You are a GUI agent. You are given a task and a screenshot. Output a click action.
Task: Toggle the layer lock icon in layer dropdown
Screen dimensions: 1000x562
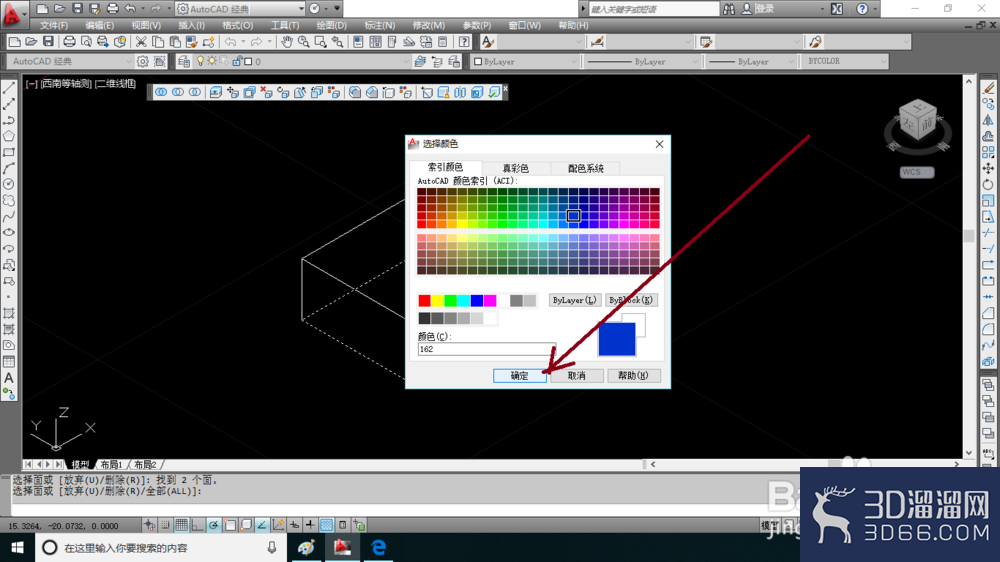(x=237, y=61)
